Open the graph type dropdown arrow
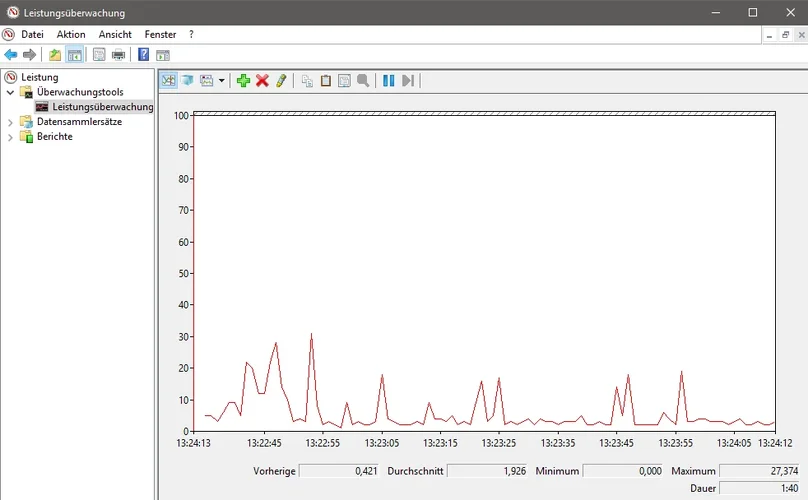This screenshot has height=500, width=808. 221,80
